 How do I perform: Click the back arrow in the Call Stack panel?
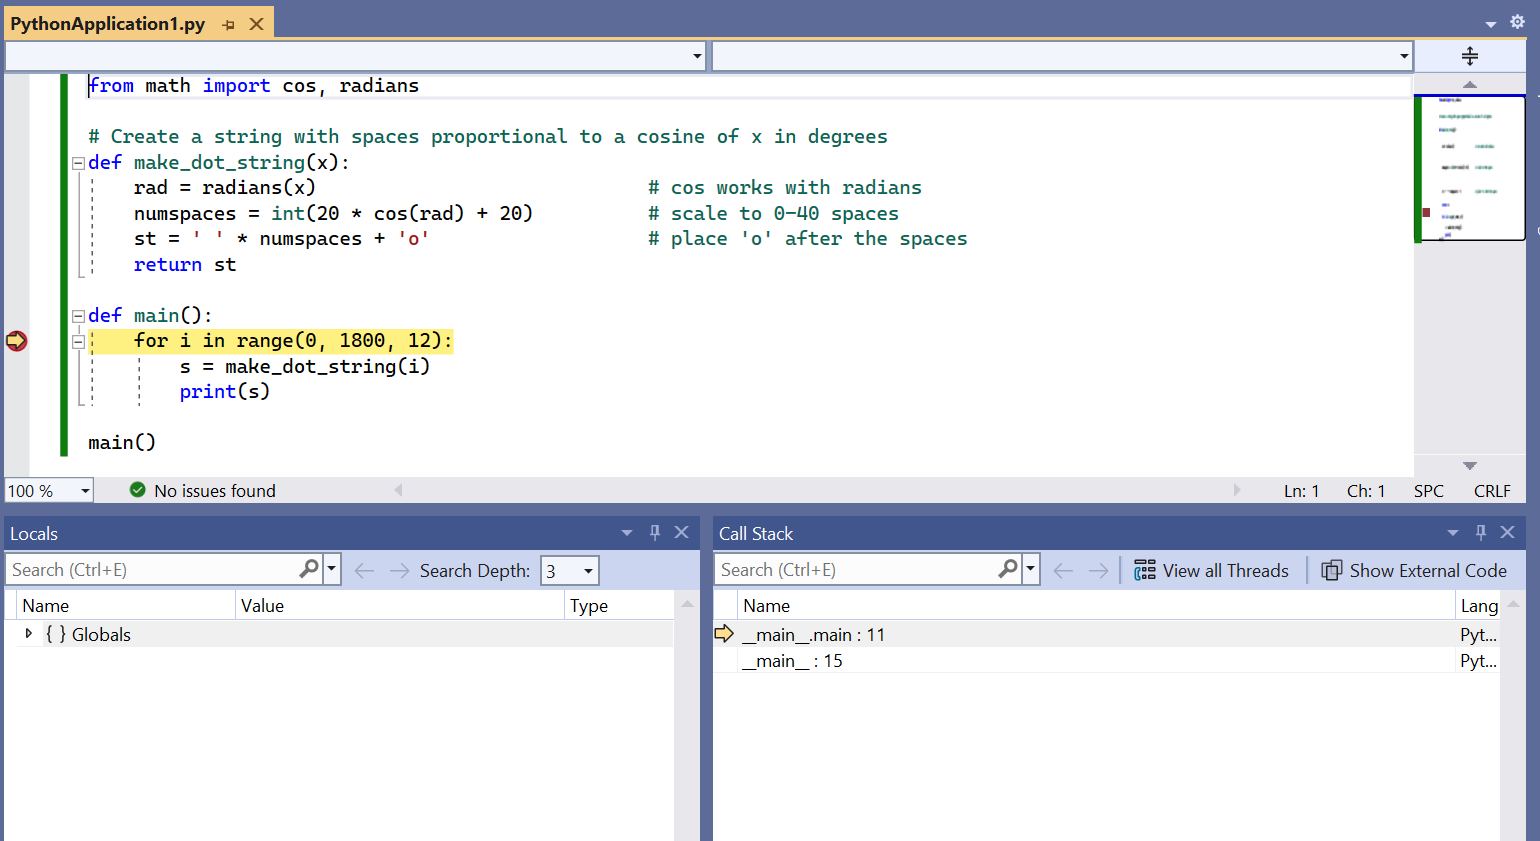(1062, 569)
